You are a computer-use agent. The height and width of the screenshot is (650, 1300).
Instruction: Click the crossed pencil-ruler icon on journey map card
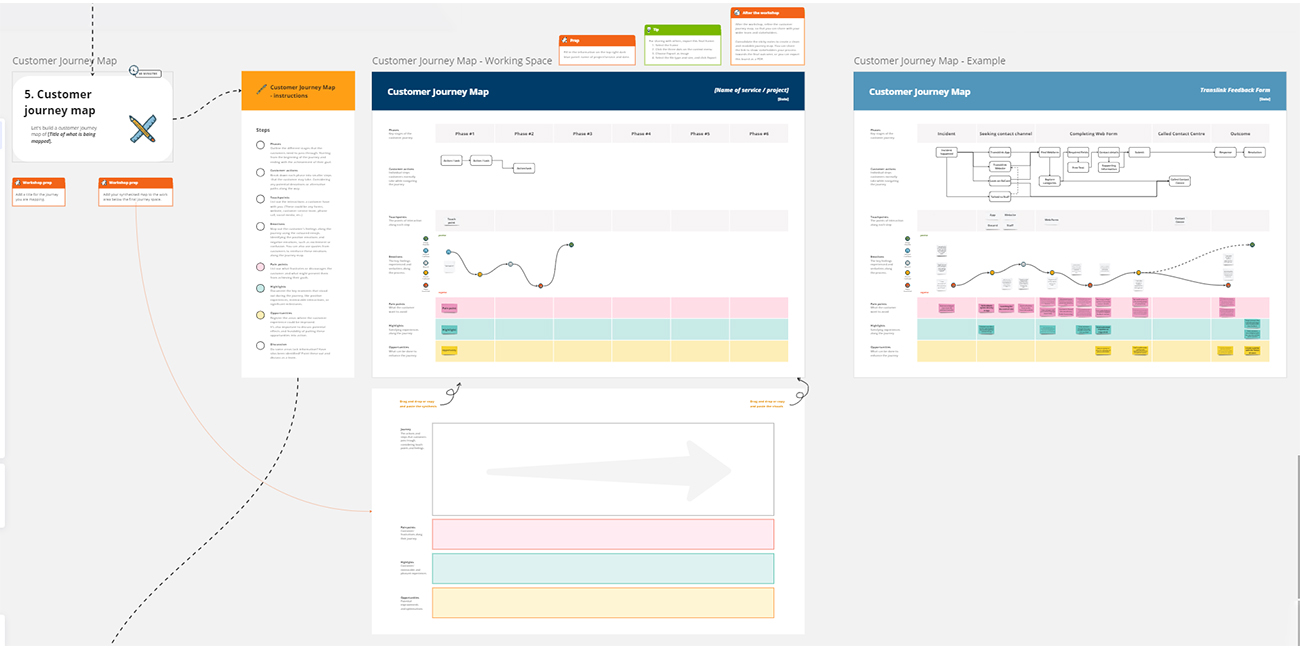[x=142, y=129]
